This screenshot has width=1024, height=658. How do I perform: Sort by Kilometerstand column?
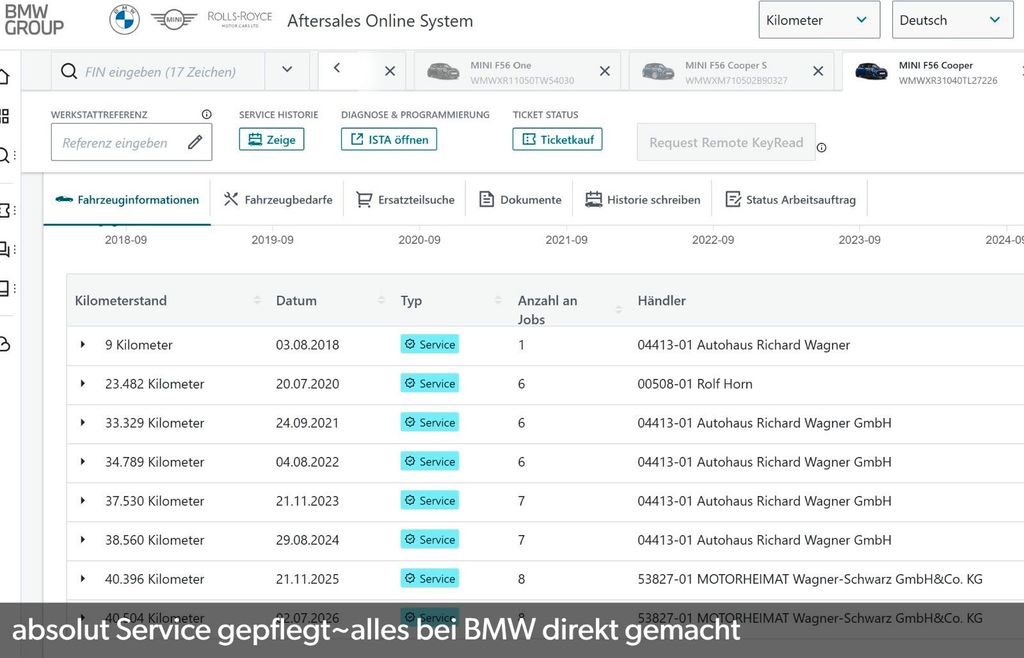point(257,300)
